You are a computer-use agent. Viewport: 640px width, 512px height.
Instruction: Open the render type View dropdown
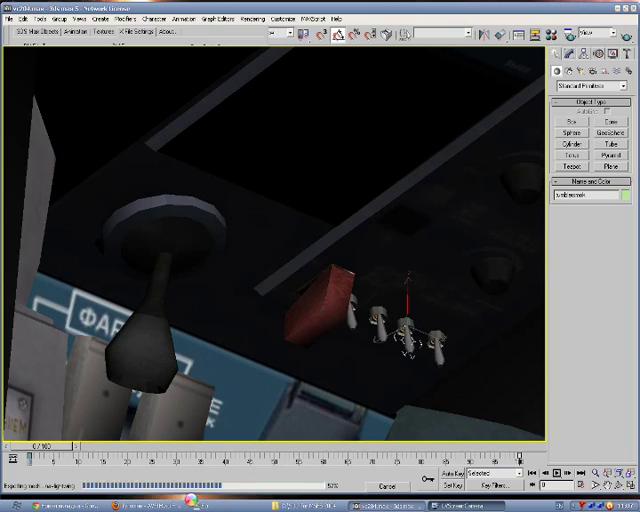coord(598,32)
